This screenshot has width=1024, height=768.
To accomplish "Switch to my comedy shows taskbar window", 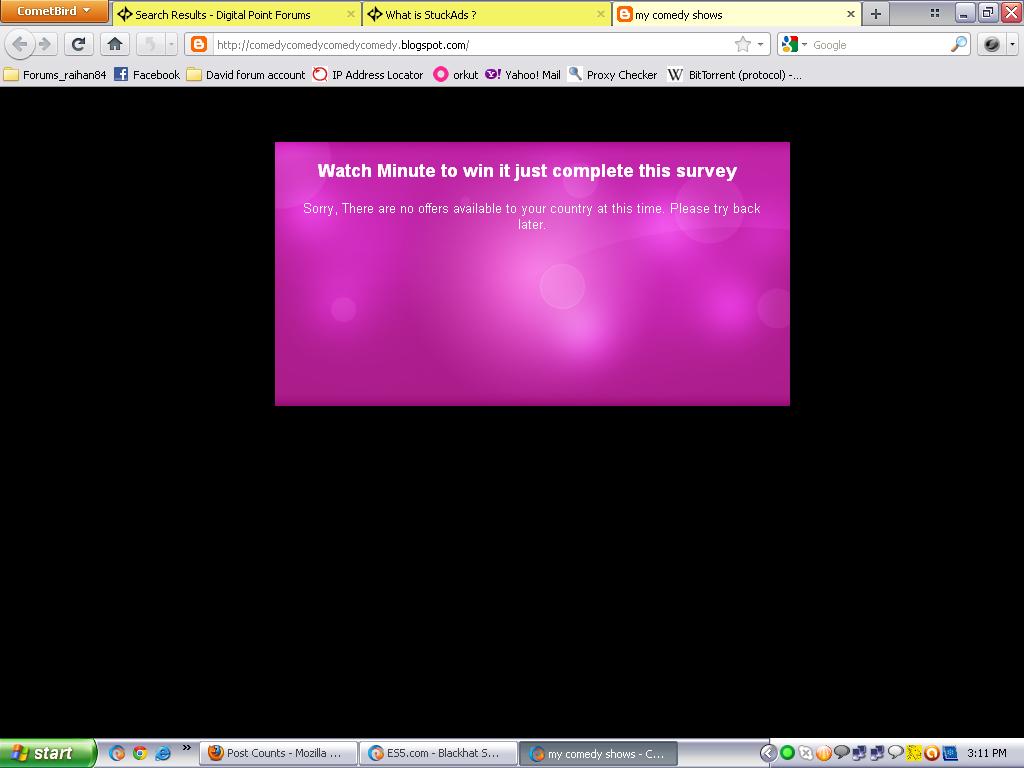I will 598,754.
